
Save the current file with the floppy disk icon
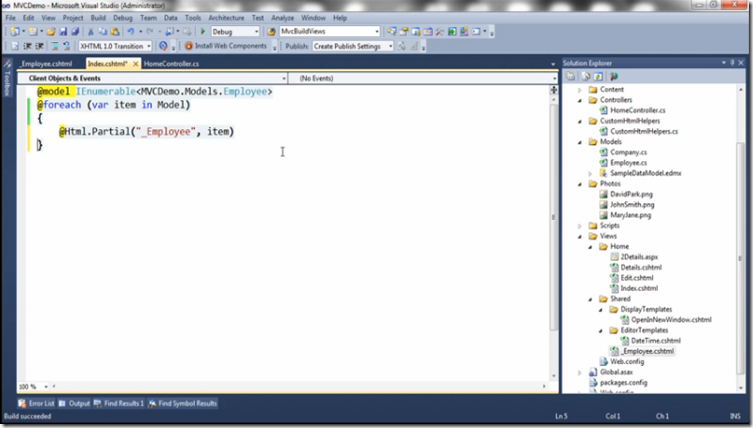pyautogui.click(x=63, y=32)
